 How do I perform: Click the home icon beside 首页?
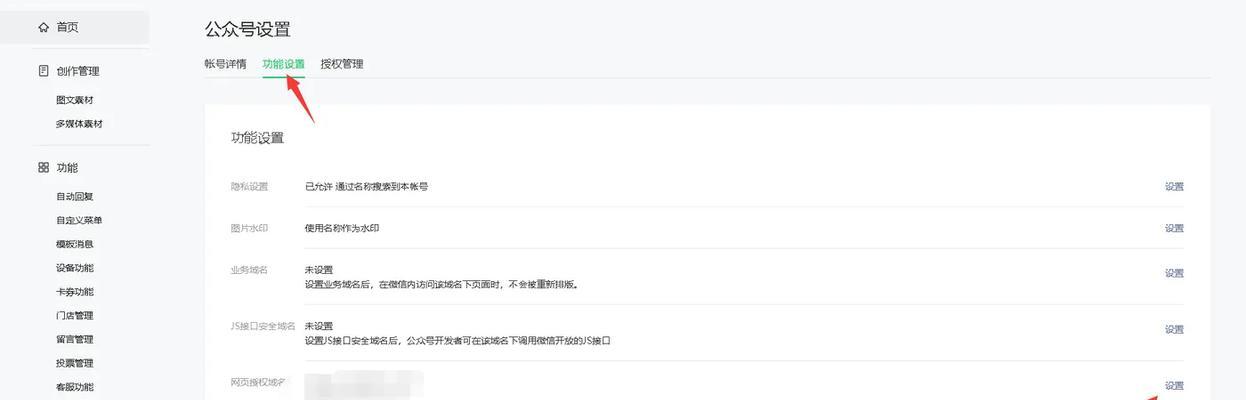click(x=43, y=27)
